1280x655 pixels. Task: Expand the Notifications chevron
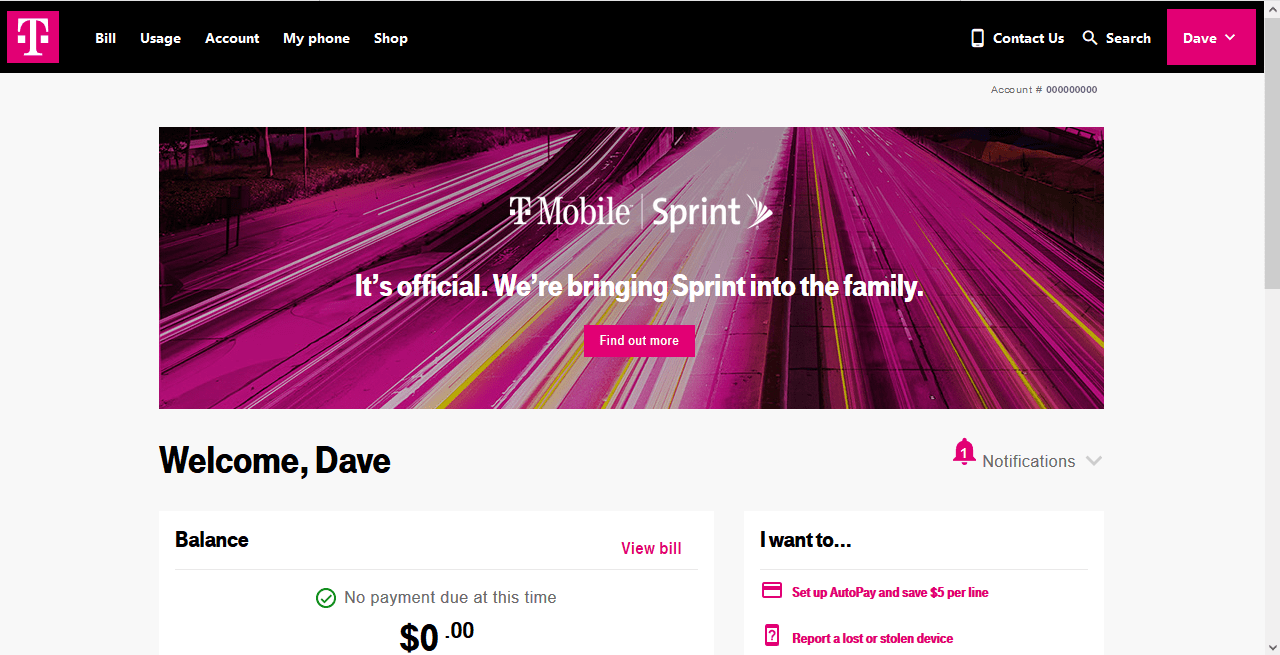(x=1094, y=461)
